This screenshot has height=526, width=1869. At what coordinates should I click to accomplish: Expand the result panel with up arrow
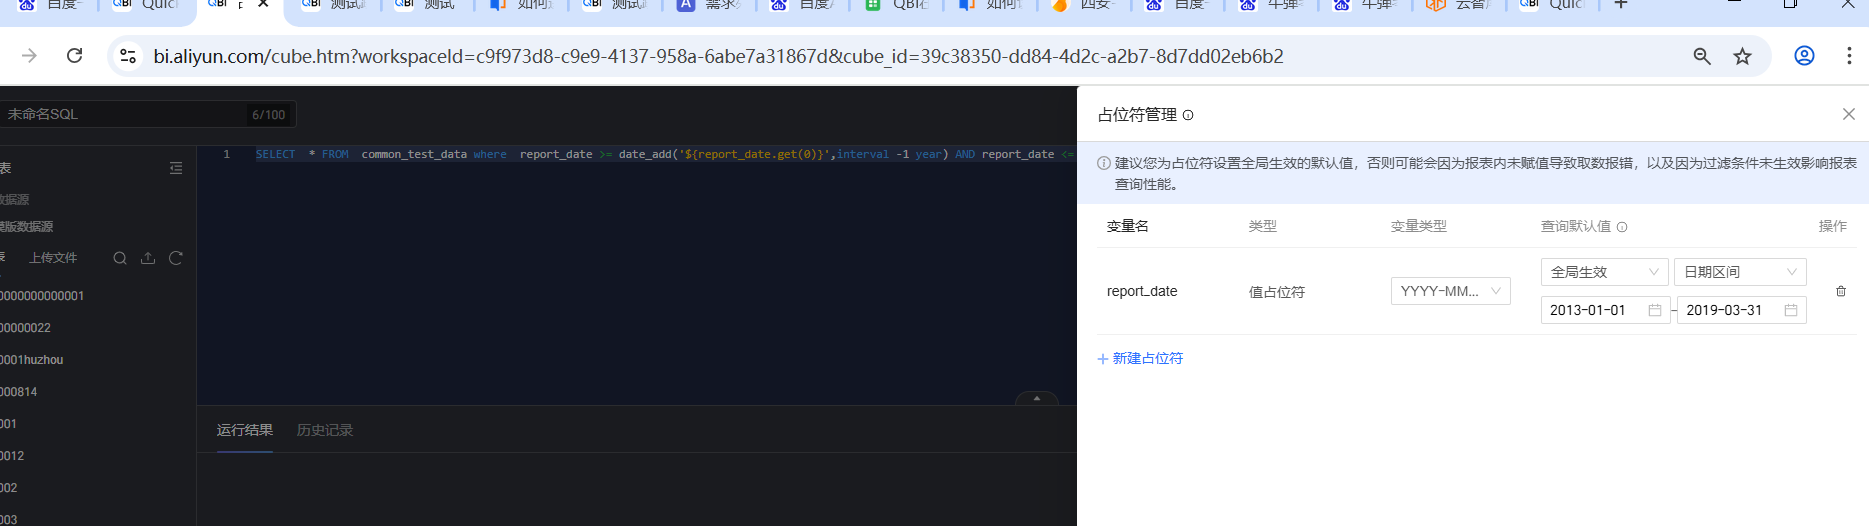click(1037, 398)
